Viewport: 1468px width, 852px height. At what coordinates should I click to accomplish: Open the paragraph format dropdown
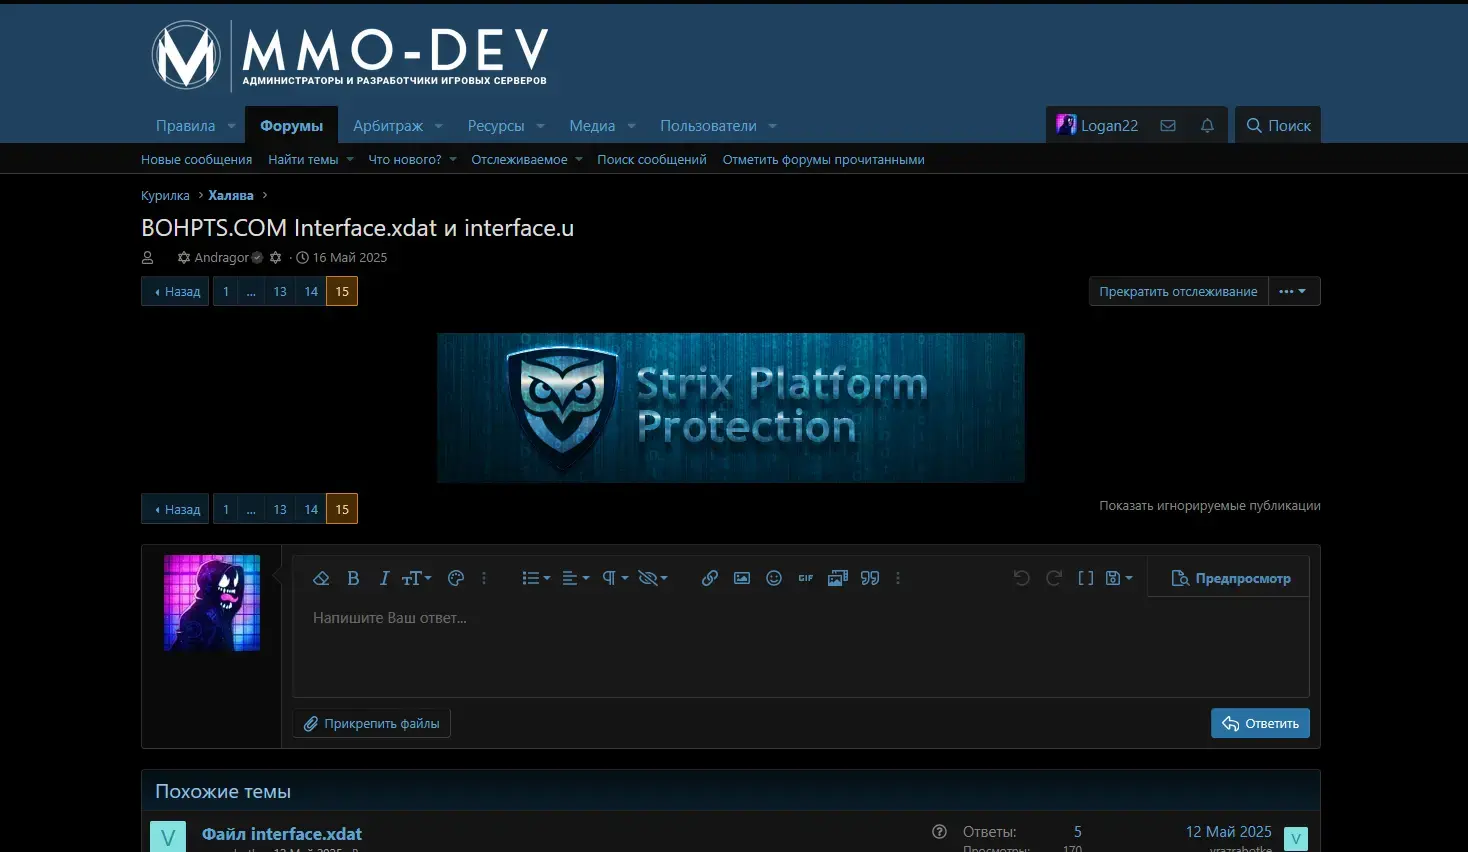point(614,578)
